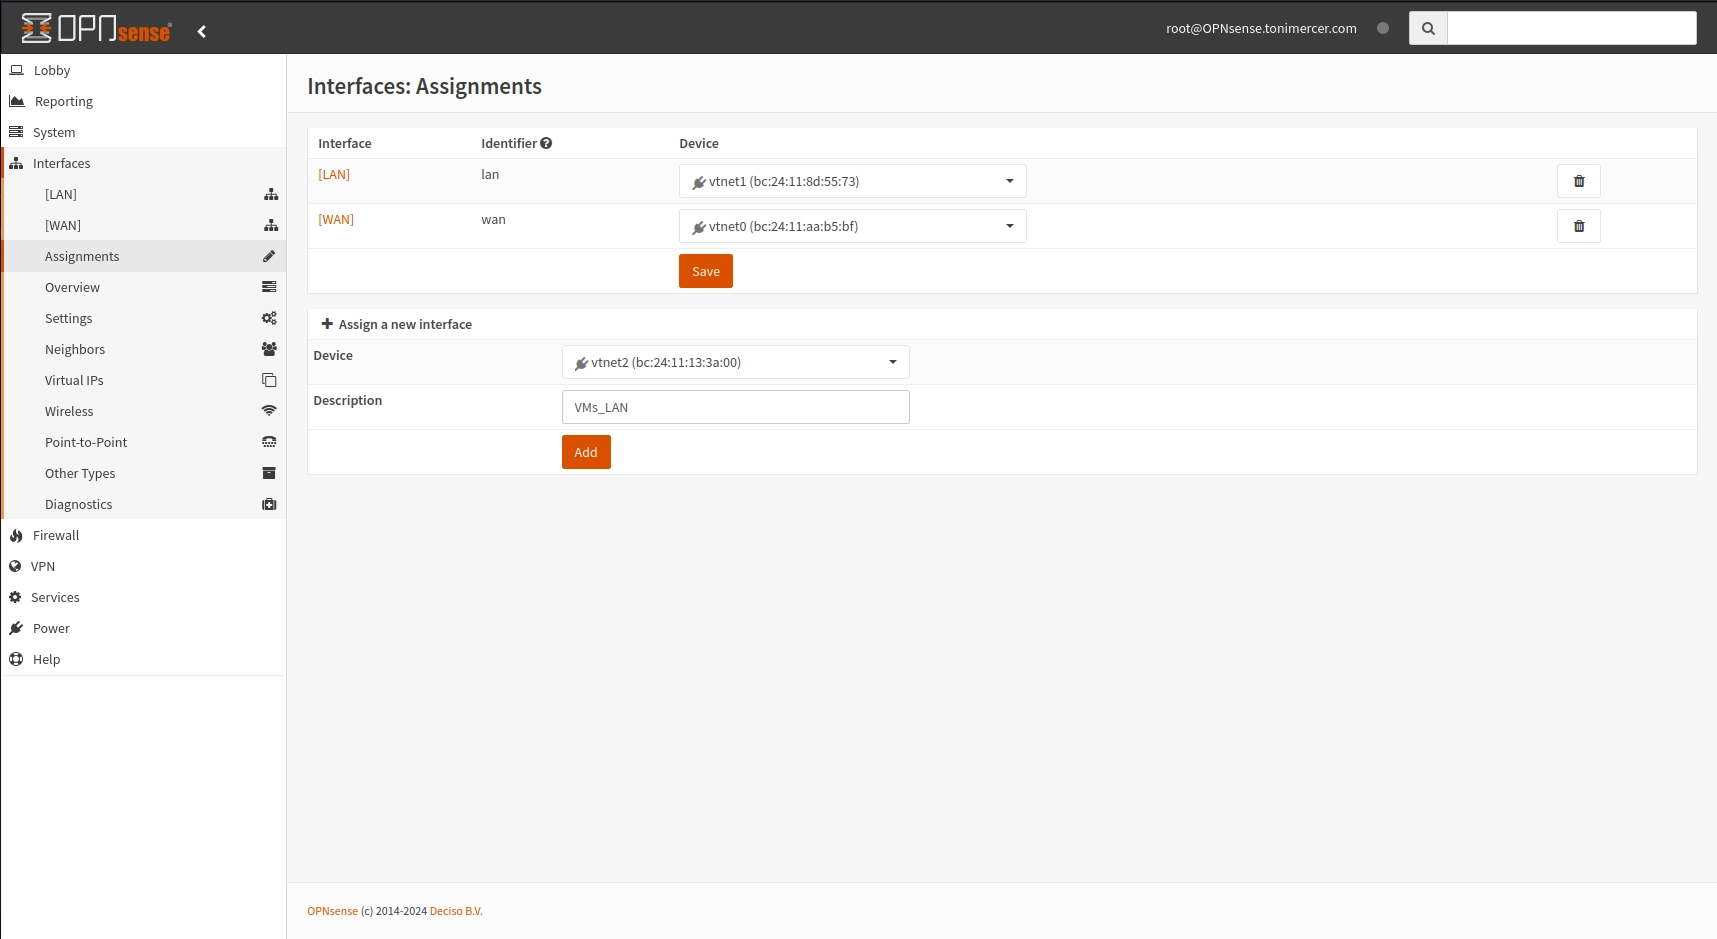Open Other Types submenu

point(143,473)
